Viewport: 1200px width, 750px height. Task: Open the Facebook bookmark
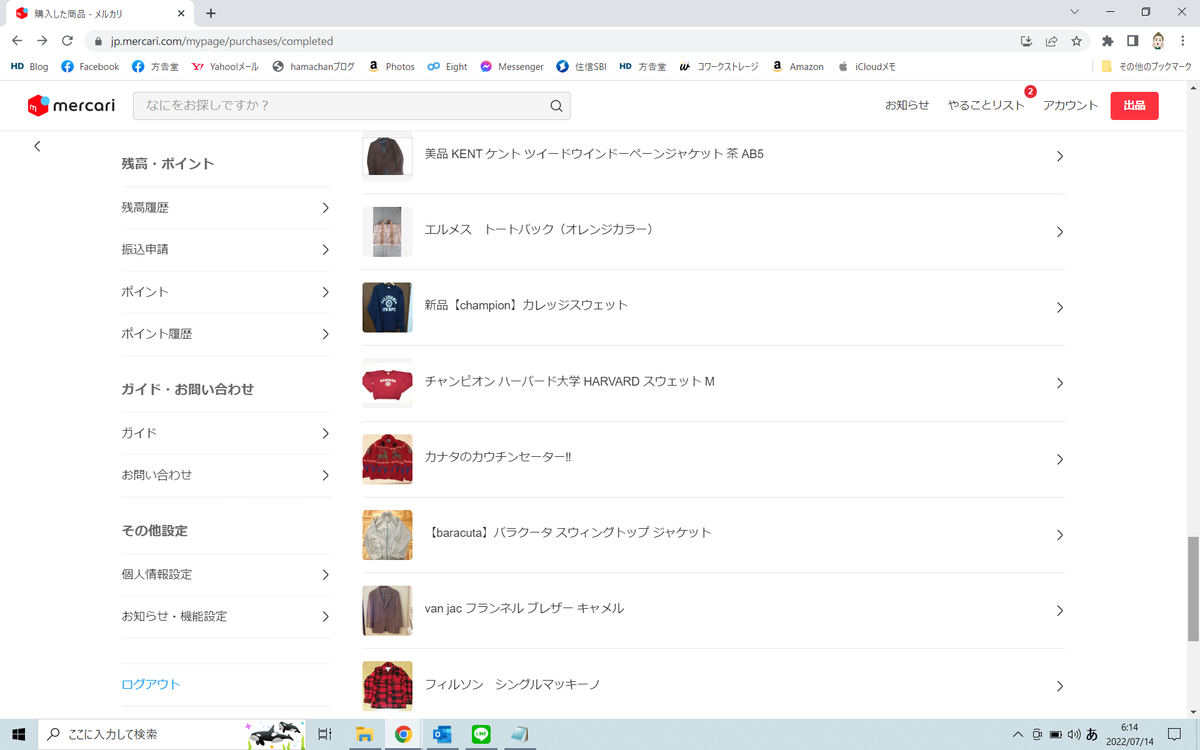tap(90, 67)
